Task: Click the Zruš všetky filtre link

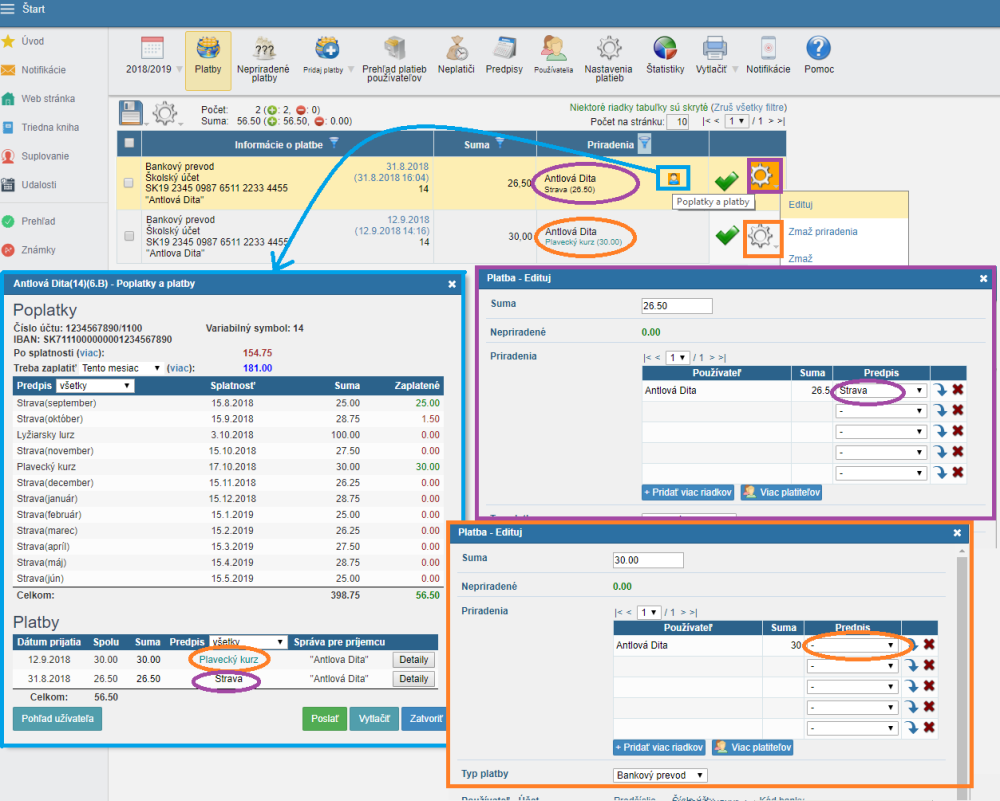Action: pos(748,106)
